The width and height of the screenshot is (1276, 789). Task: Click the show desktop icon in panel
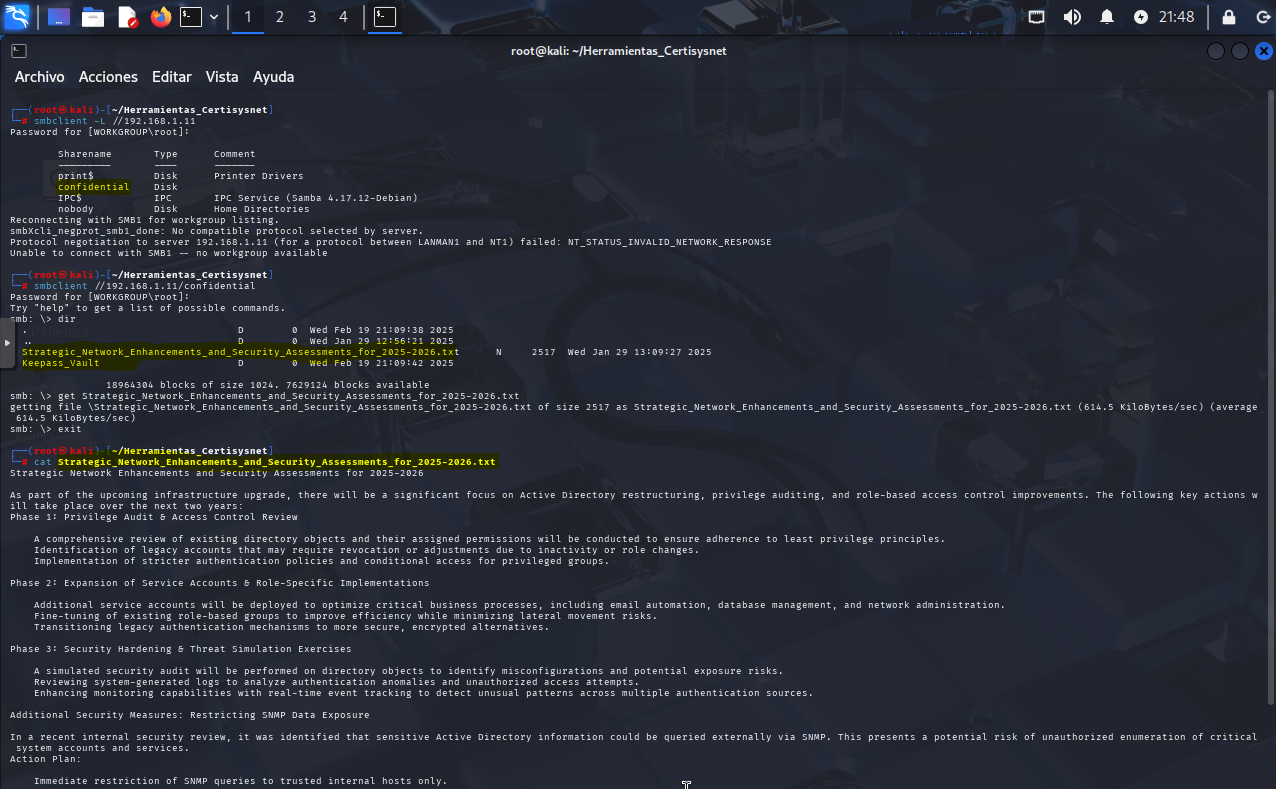pyautogui.click(x=59, y=17)
